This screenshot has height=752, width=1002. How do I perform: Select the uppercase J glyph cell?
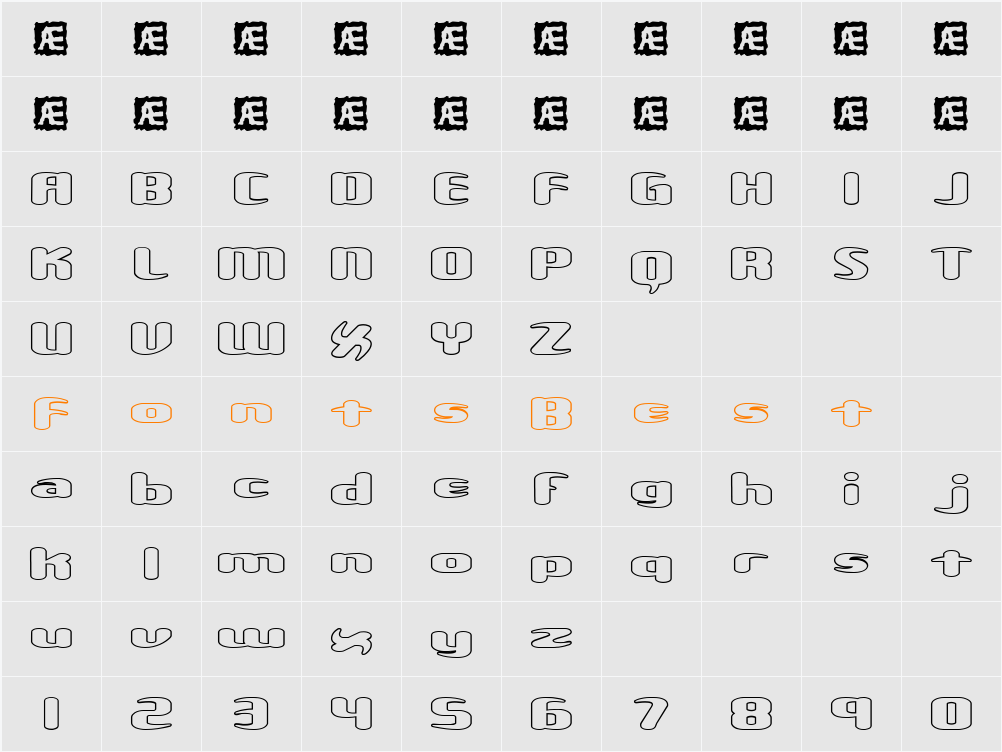952,189
